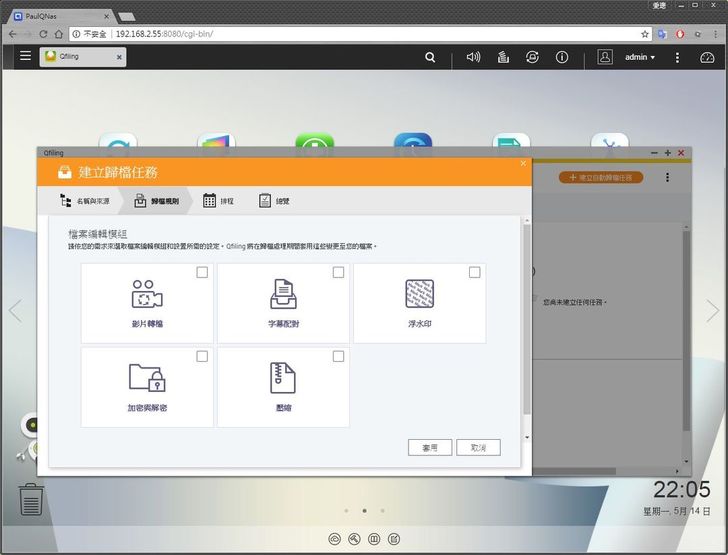
Task: Open QTS search magnifier icon
Action: 430,57
